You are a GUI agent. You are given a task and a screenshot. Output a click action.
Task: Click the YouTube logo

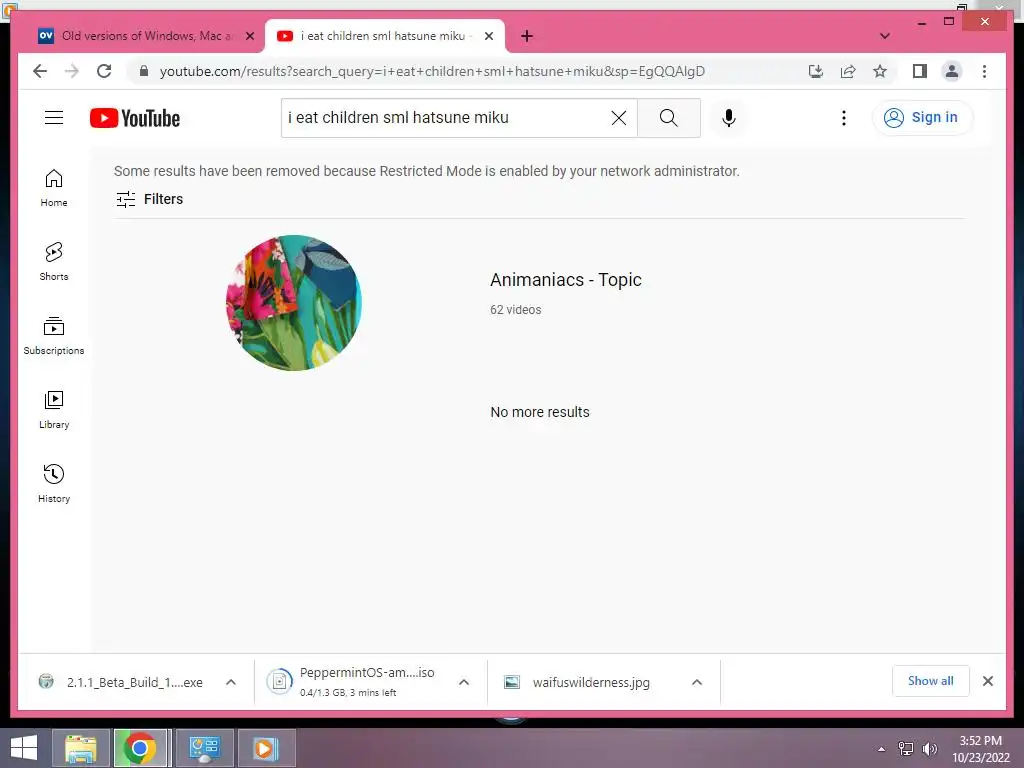point(135,118)
